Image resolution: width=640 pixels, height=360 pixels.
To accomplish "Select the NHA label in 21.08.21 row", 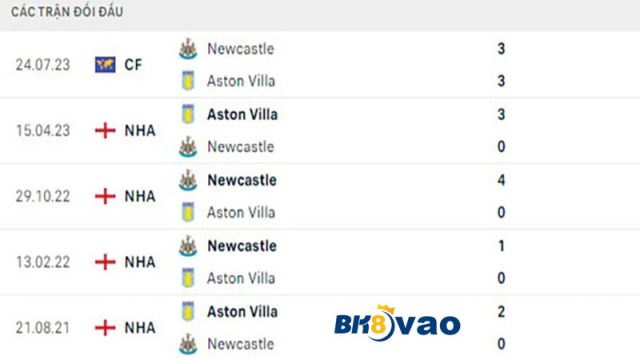I will (140, 328).
